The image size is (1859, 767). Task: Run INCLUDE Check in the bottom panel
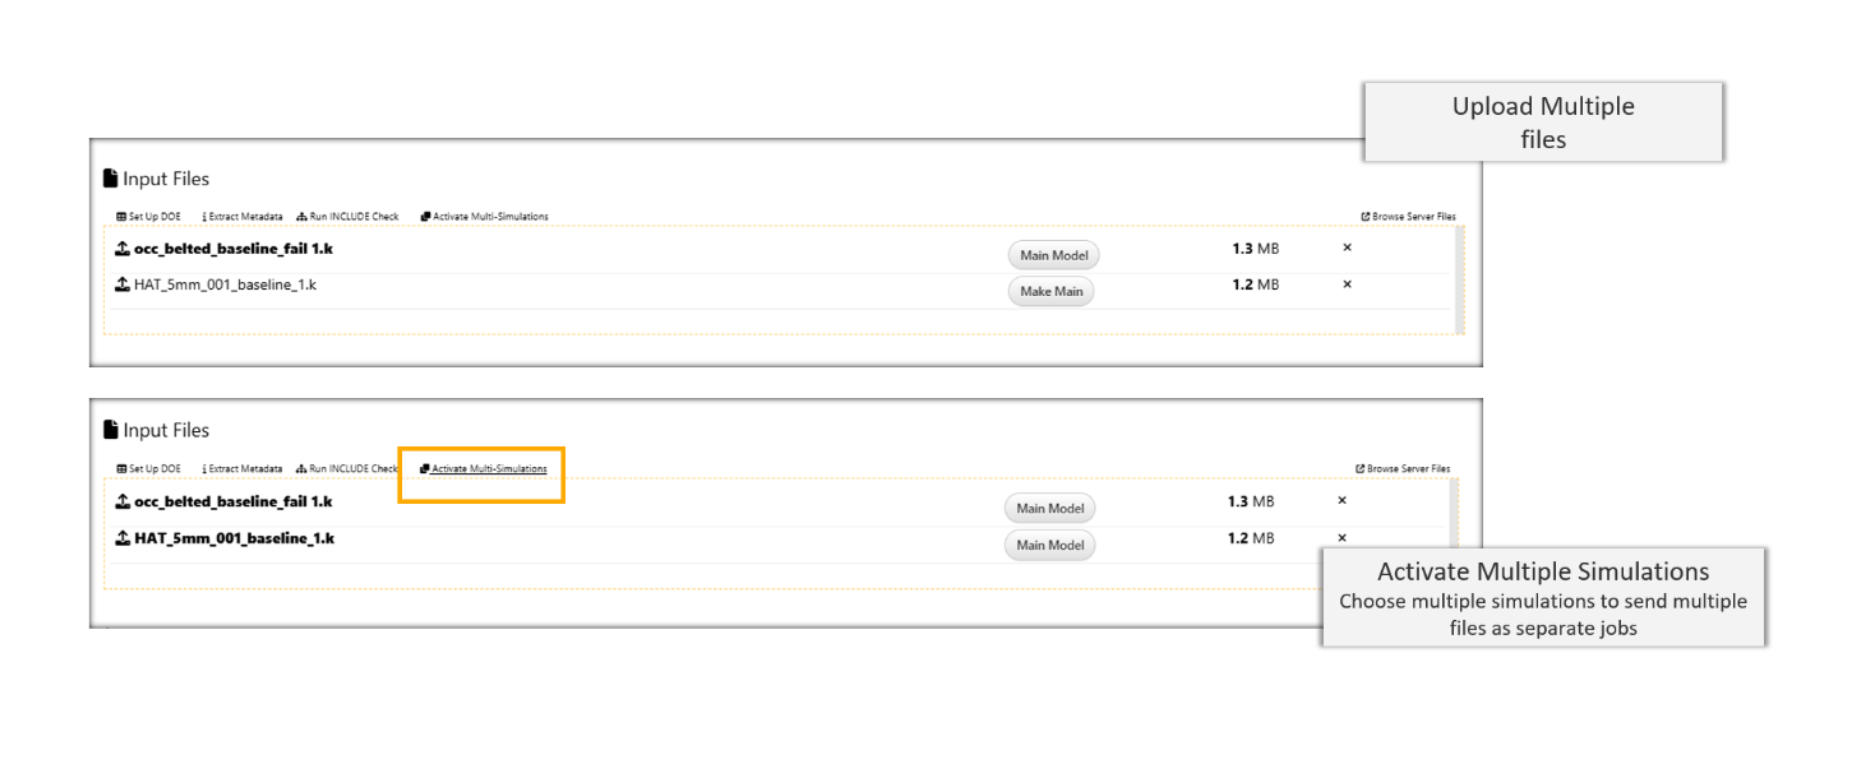tap(348, 469)
